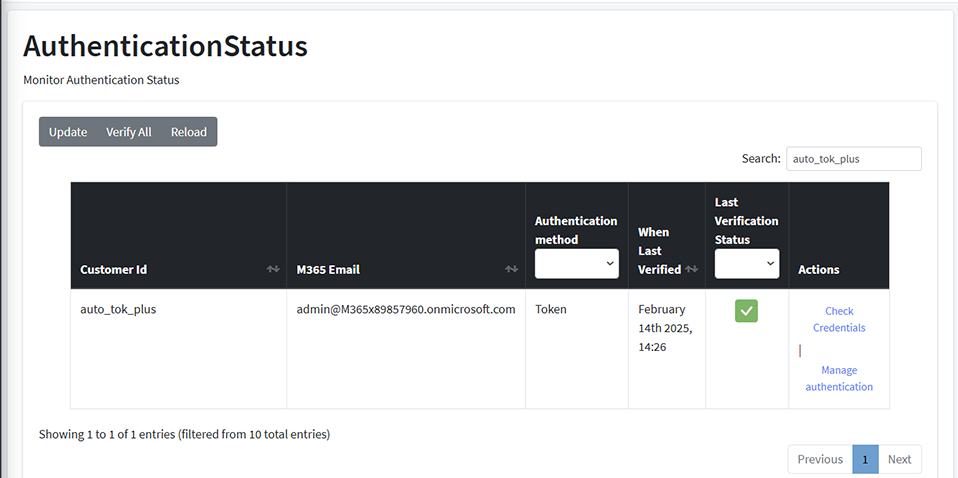
Task: Click the February 14th 2025, 14:26 cell
Action: (667, 348)
